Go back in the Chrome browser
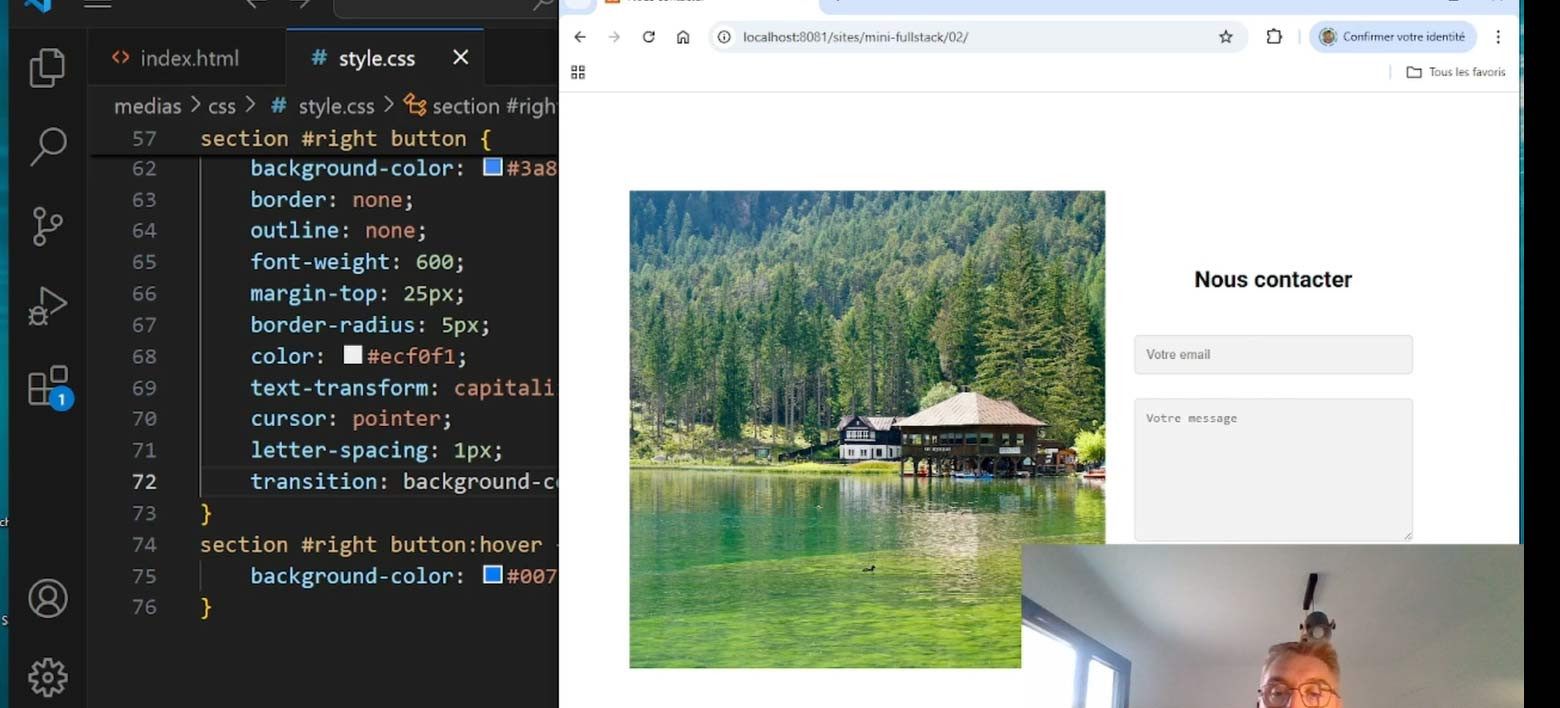The height and width of the screenshot is (708, 1560). point(580,37)
